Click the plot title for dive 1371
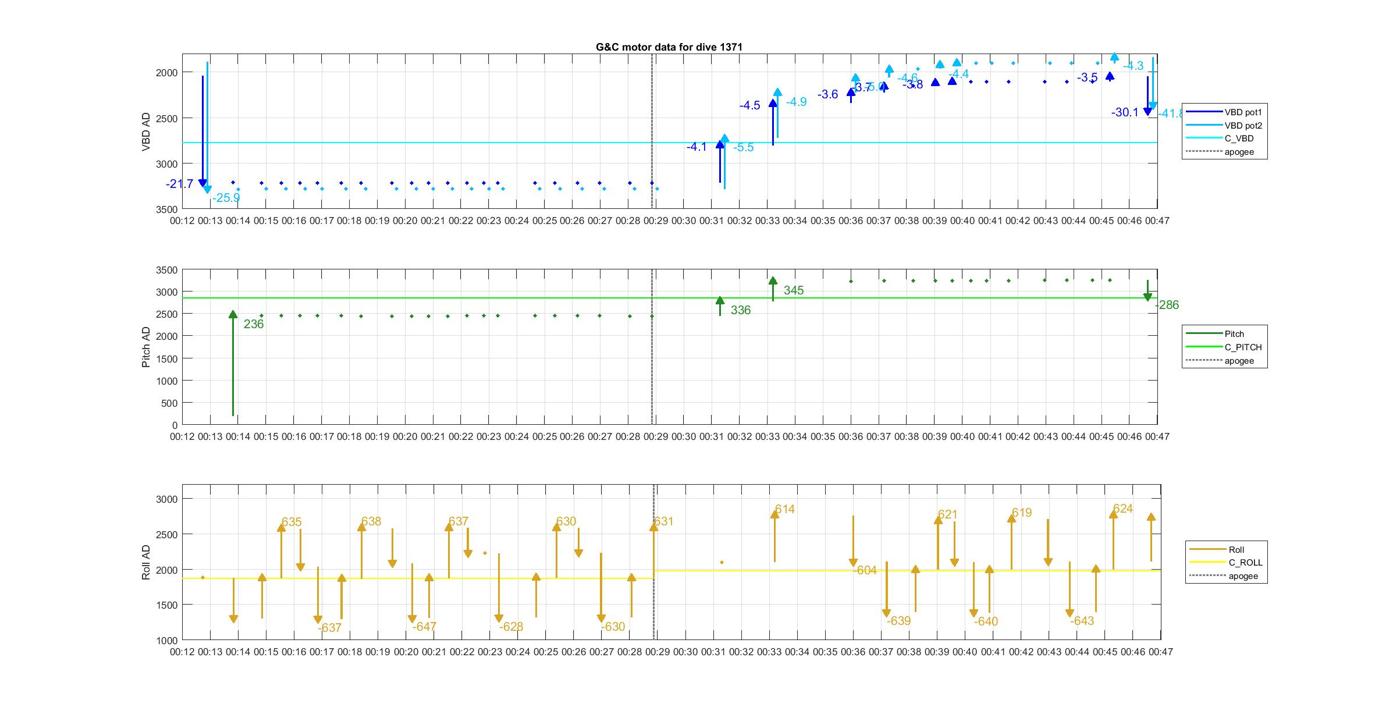Image resolution: width=1400 pixels, height=720 pixels. [669, 47]
